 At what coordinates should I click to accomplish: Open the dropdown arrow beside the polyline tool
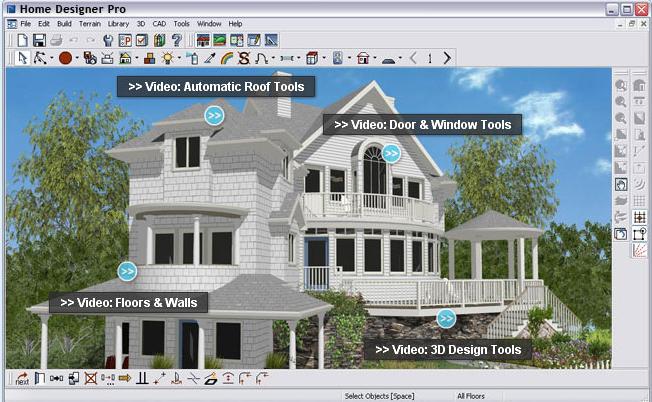(x=52, y=58)
